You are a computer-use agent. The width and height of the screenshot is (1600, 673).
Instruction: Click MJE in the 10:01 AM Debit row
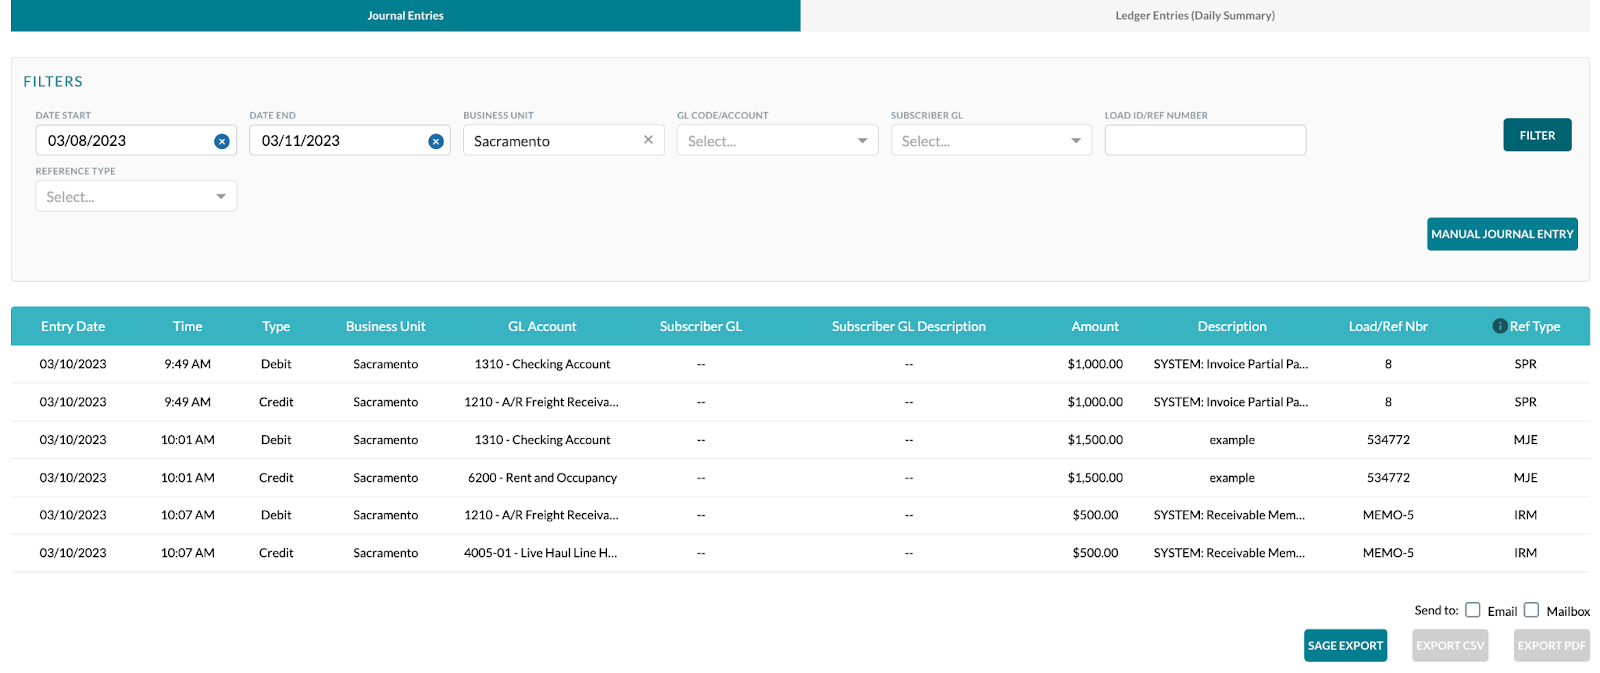(1525, 440)
